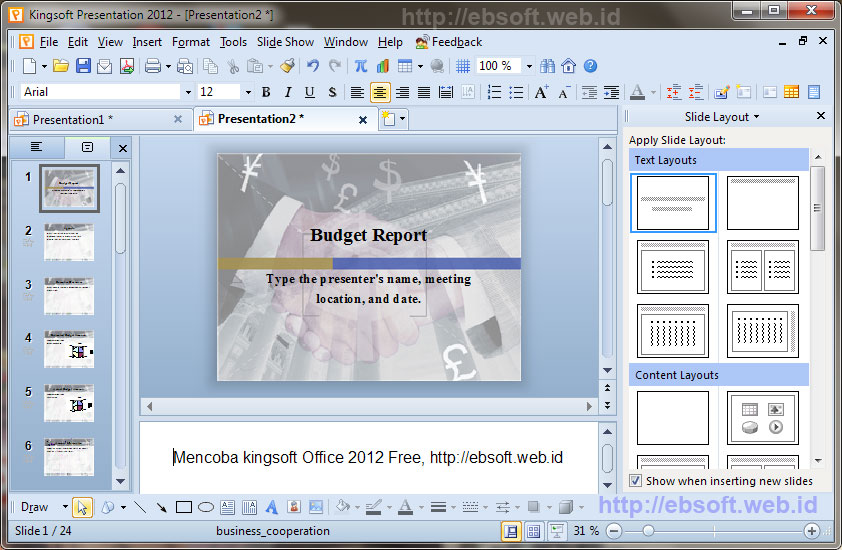Screen dimensions: 842x550
Task: Switch to Slide Sorter view in status bar
Action: click(534, 531)
